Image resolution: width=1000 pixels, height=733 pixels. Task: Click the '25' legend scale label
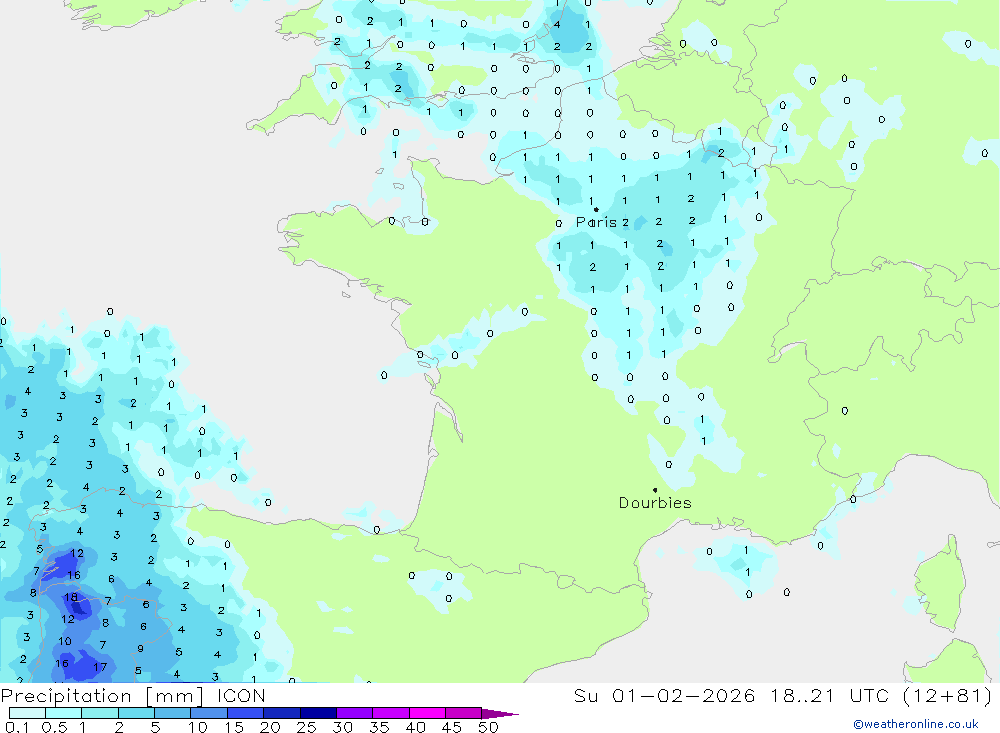(x=306, y=727)
